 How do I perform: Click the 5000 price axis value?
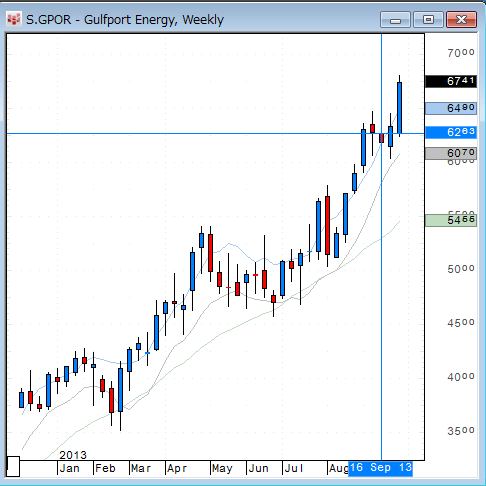point(461,269)
